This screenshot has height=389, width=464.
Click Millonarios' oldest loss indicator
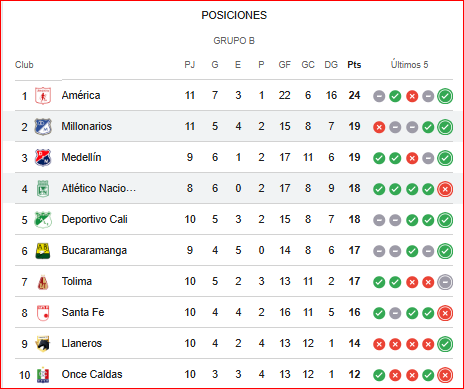click(379, 127)
